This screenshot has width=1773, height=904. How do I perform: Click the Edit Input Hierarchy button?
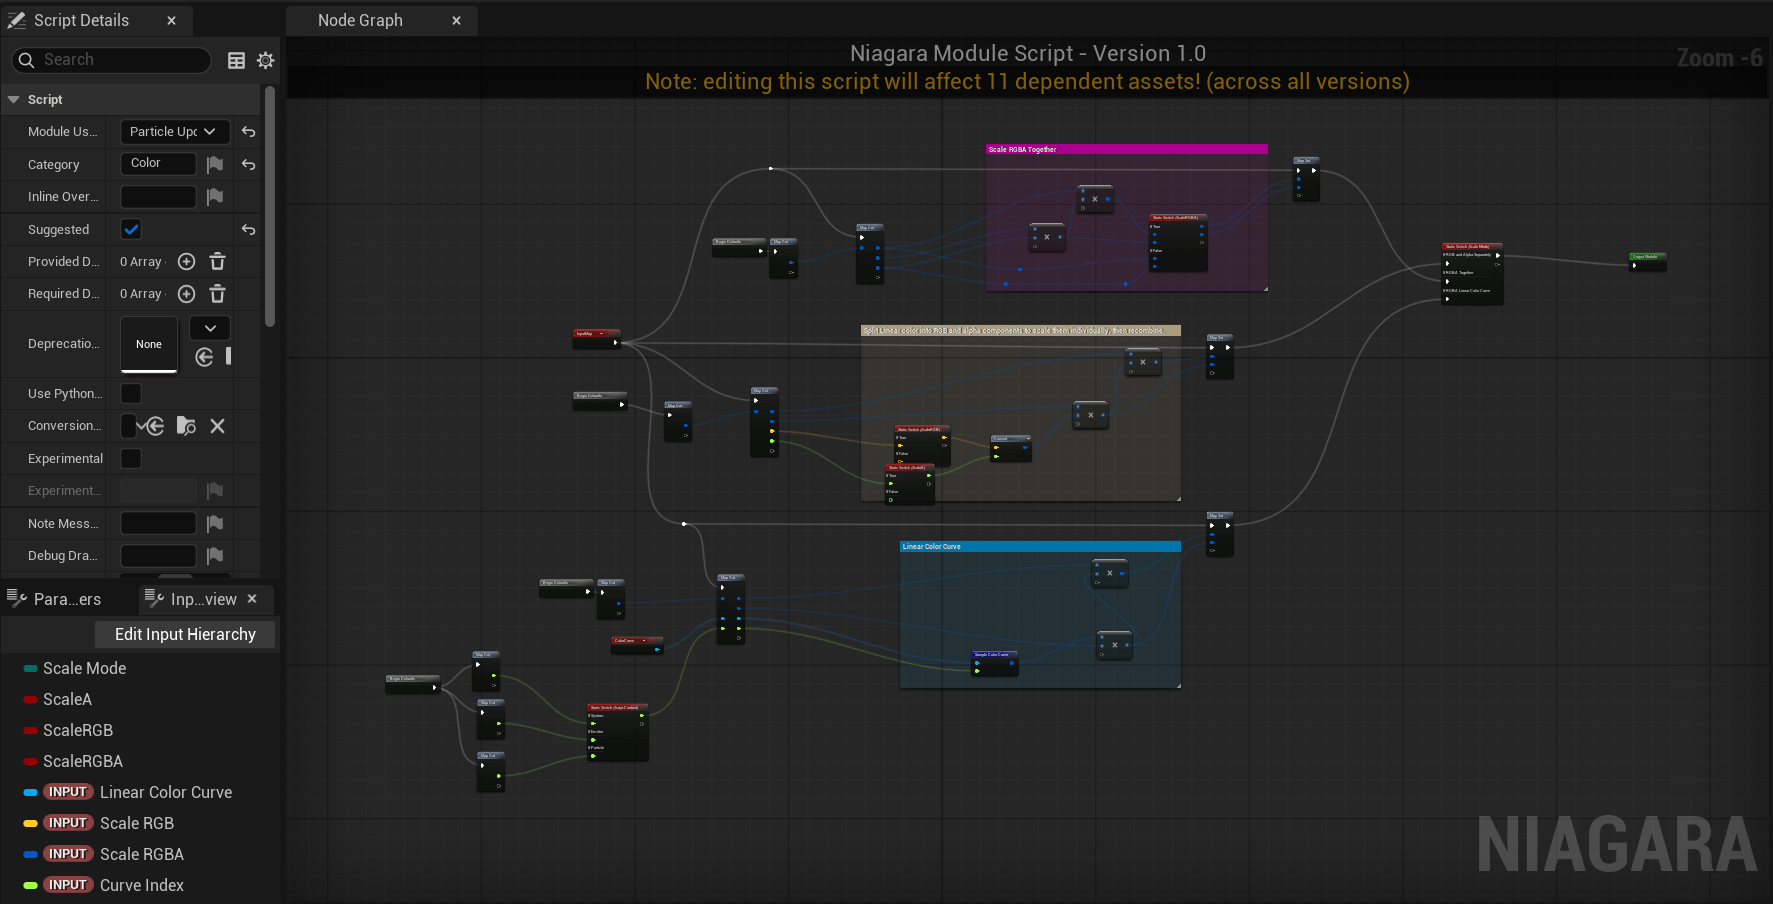185,634
